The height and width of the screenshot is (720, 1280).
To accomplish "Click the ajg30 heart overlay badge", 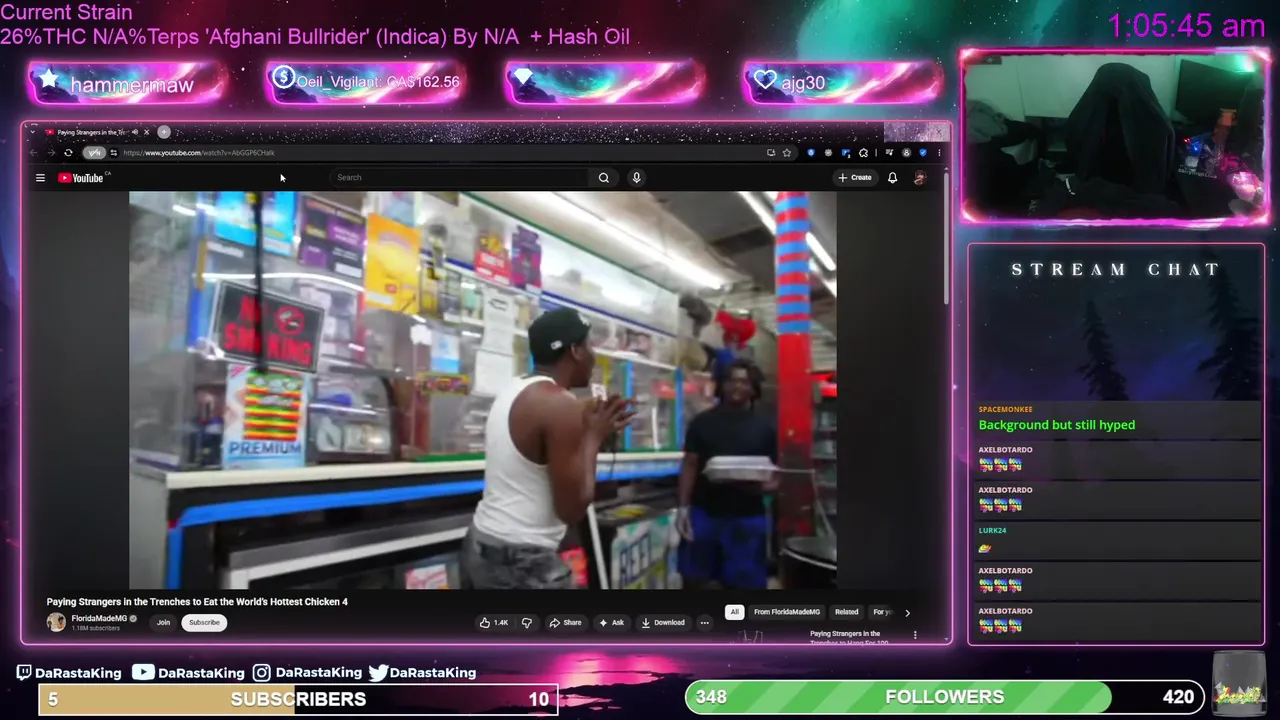I will pyautogui.click(x=842, y=82).
